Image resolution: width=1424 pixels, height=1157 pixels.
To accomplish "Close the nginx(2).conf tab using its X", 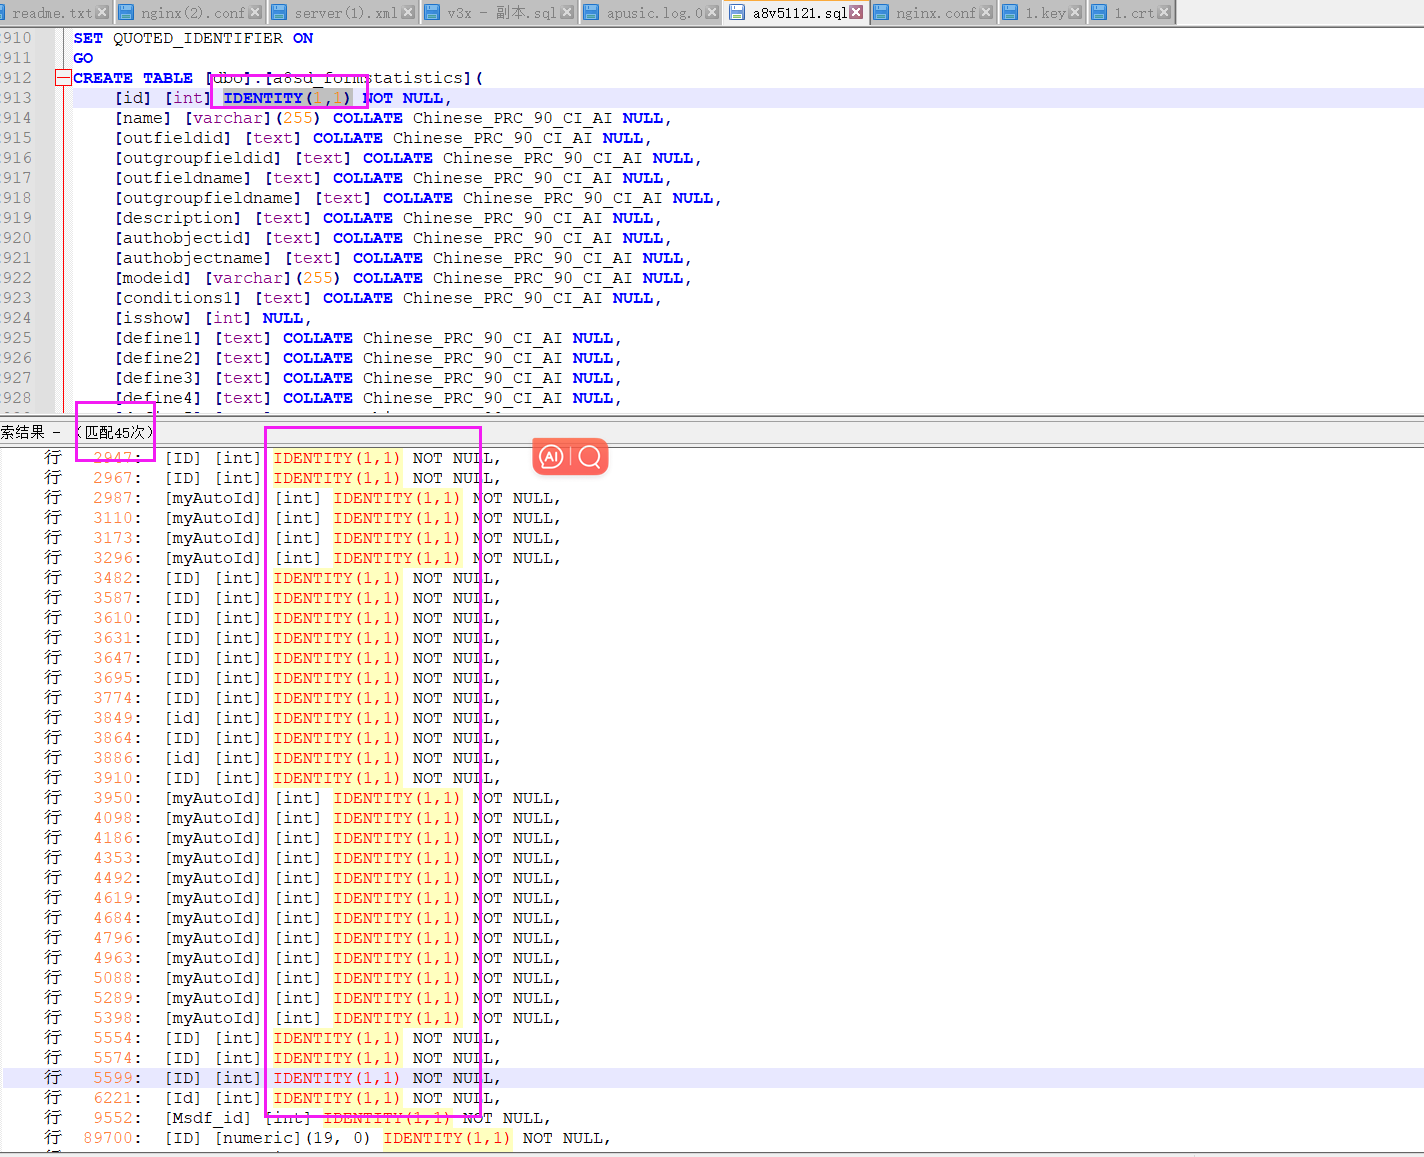I will [255, 13].
